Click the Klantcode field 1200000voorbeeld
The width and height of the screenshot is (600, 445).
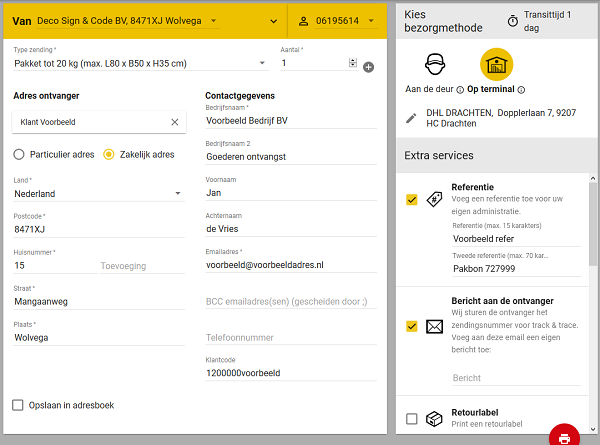291,373
